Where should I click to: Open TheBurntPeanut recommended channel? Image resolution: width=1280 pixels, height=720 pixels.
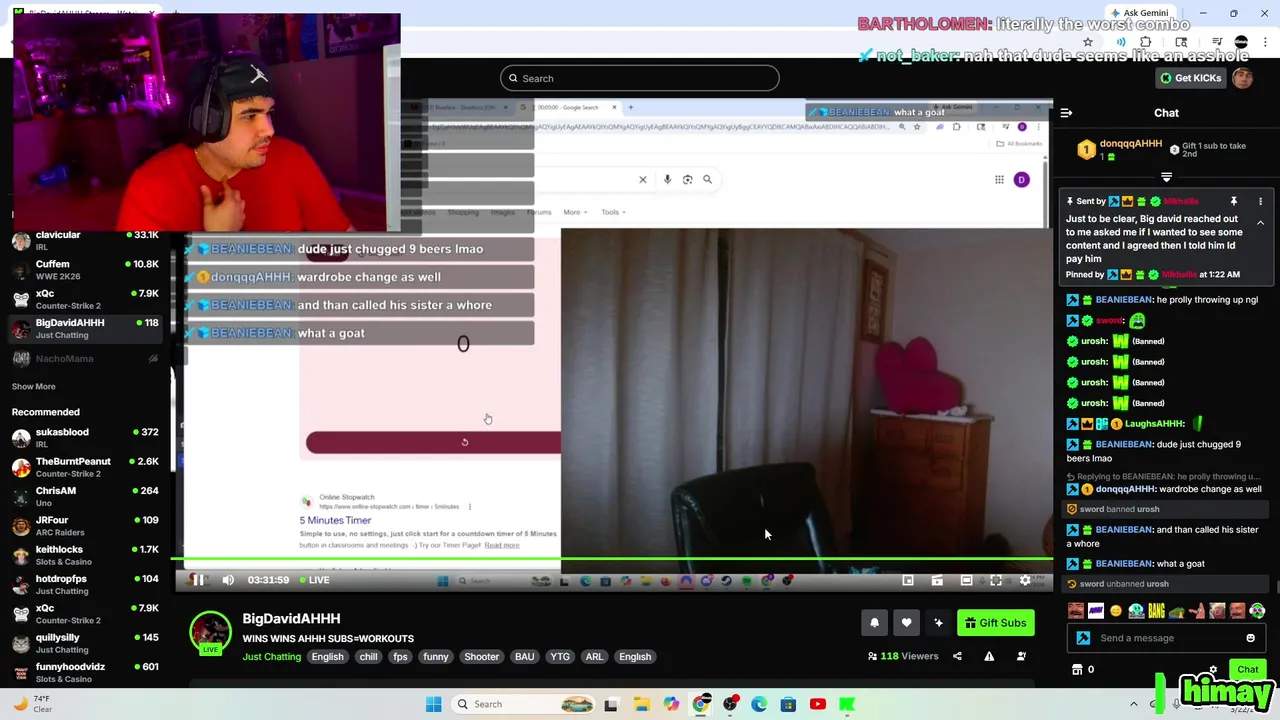click(x=85, y=467)
